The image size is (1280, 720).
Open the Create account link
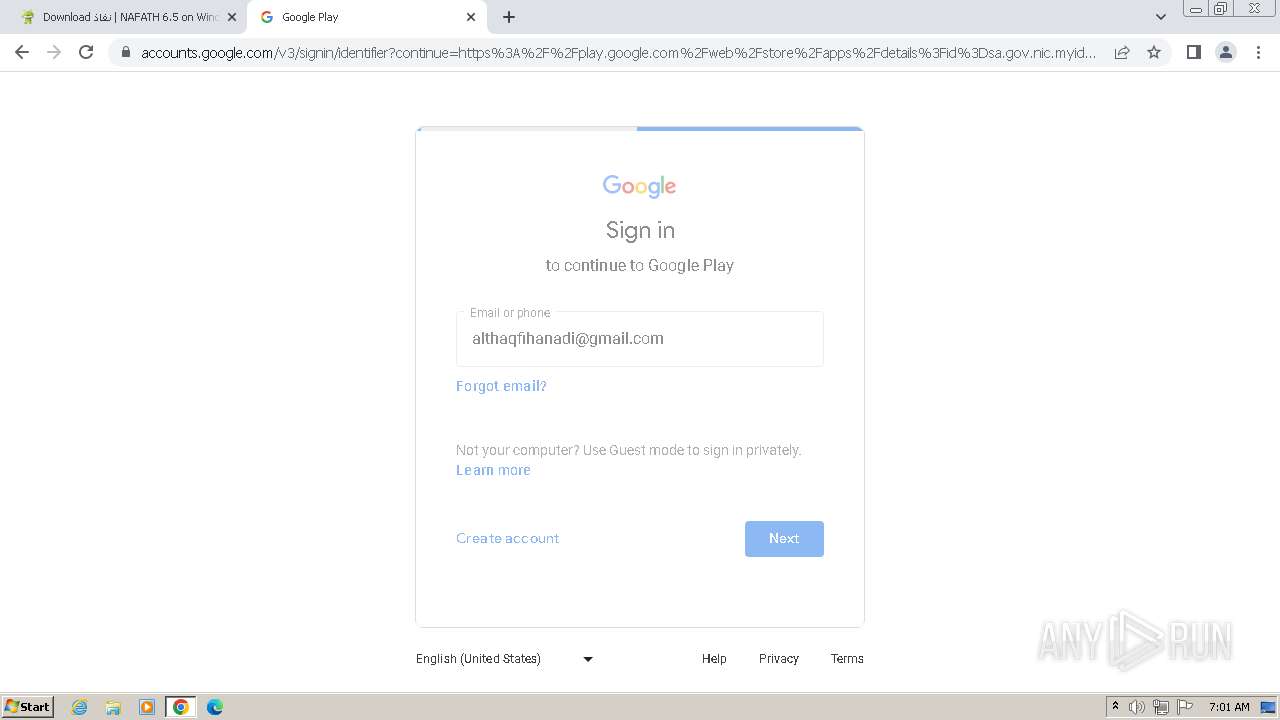point(507,538)
